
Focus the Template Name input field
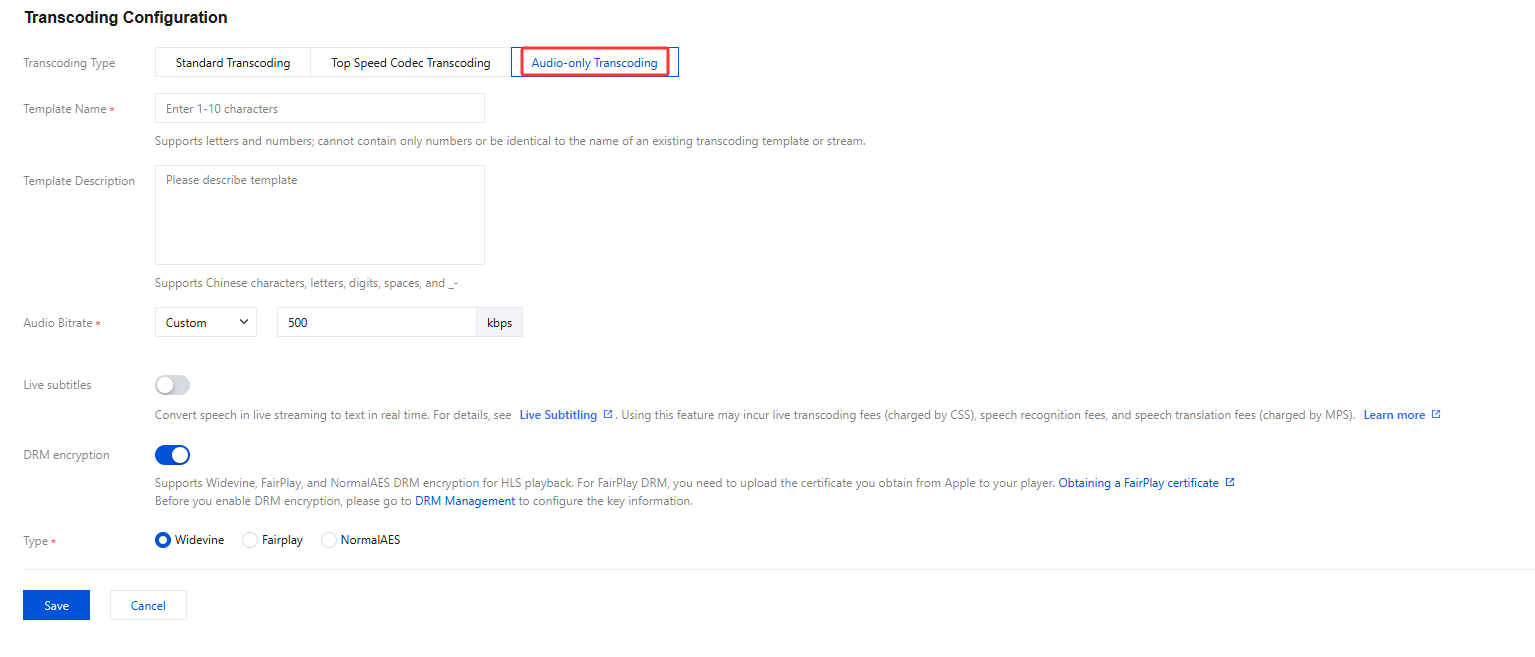(x=319, y=108)
